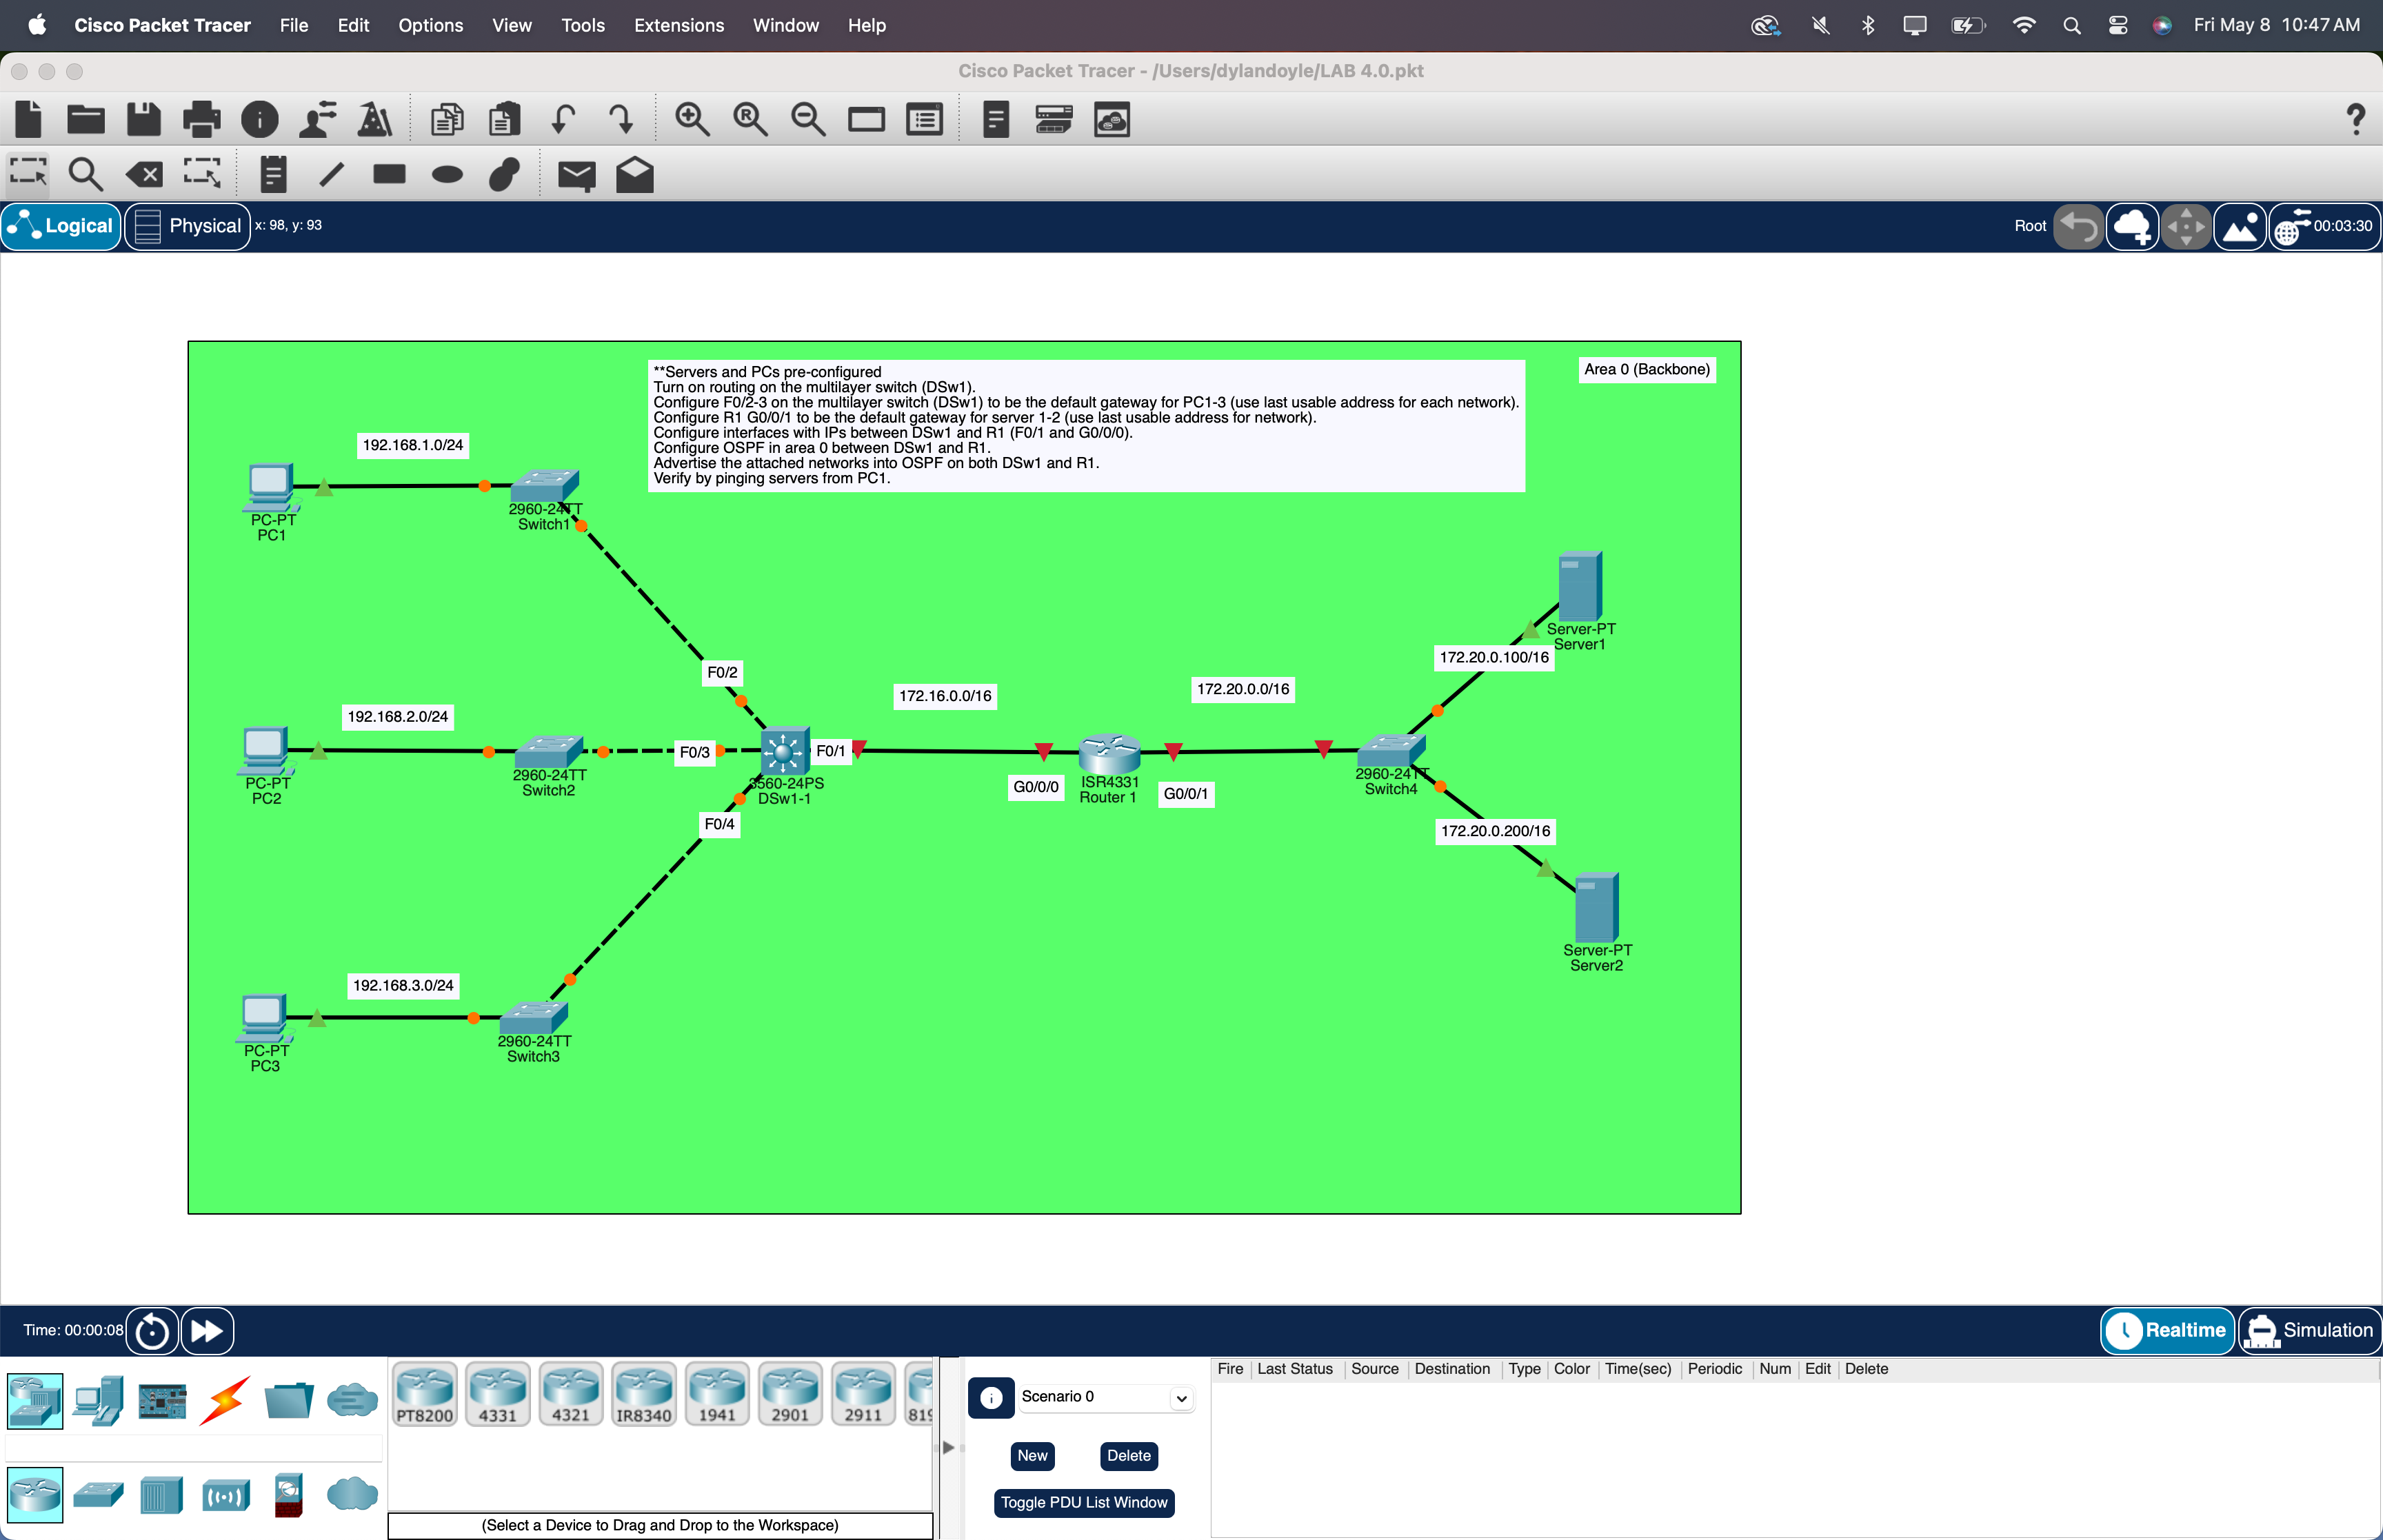Select the Place Note tool
2383x1540 pixels.
(x=273, y=175)
